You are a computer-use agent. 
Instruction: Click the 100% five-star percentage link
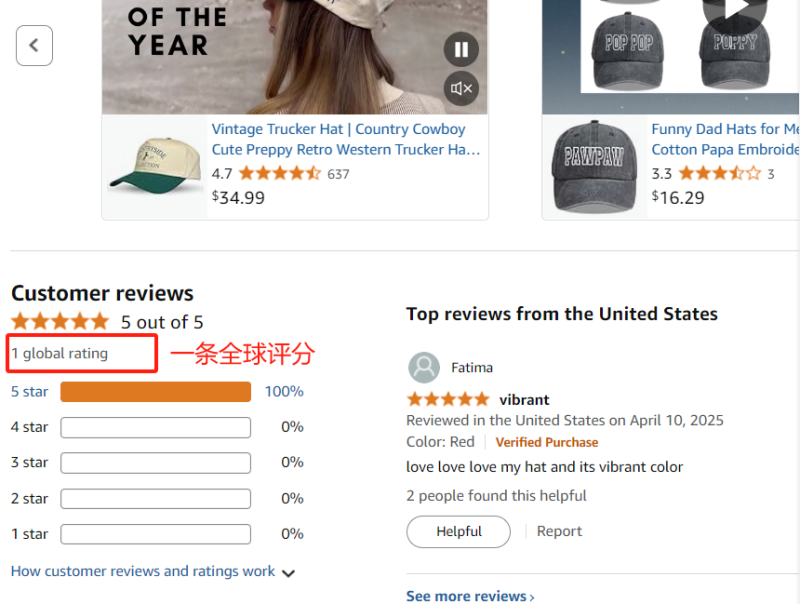(x=284, y=391)
